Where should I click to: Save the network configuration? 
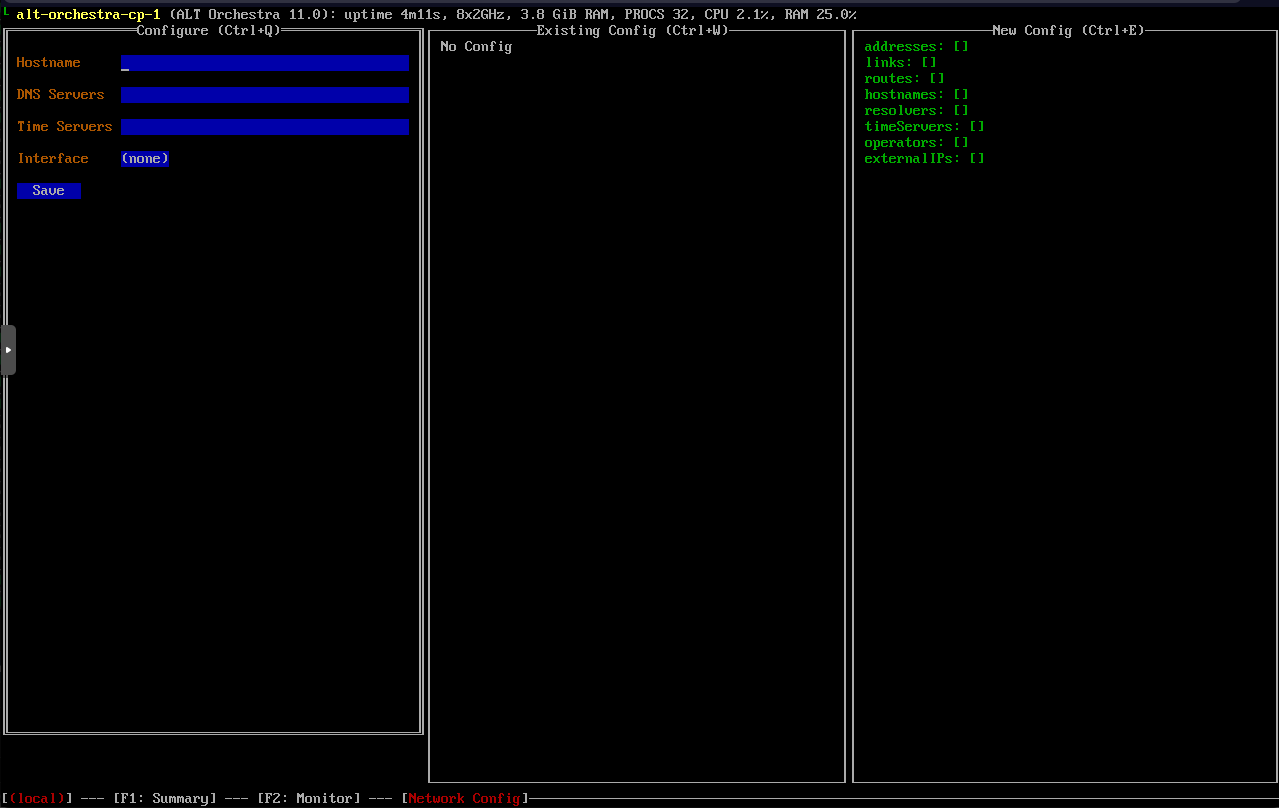coord(49,191)
